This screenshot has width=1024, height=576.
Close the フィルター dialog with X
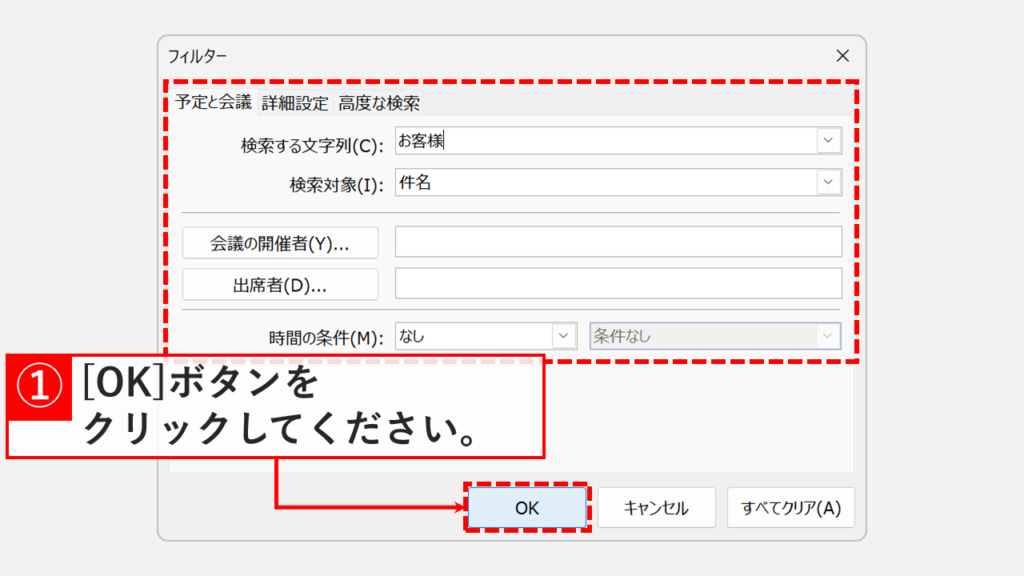(843, 55)
